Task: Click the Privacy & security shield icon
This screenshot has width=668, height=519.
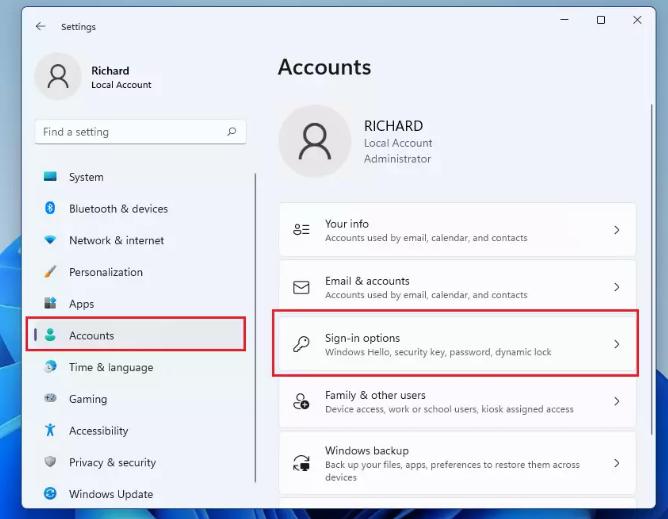Action: [50, 462]
